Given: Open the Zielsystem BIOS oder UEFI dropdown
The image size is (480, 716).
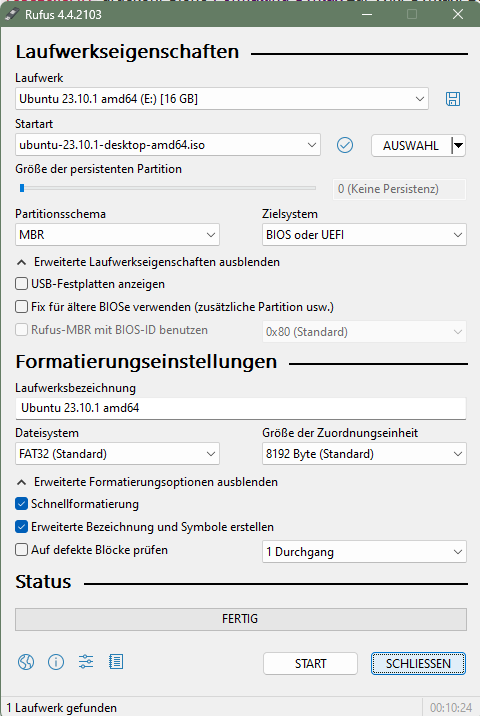Looking at the screenshot, I should point(364,235).
